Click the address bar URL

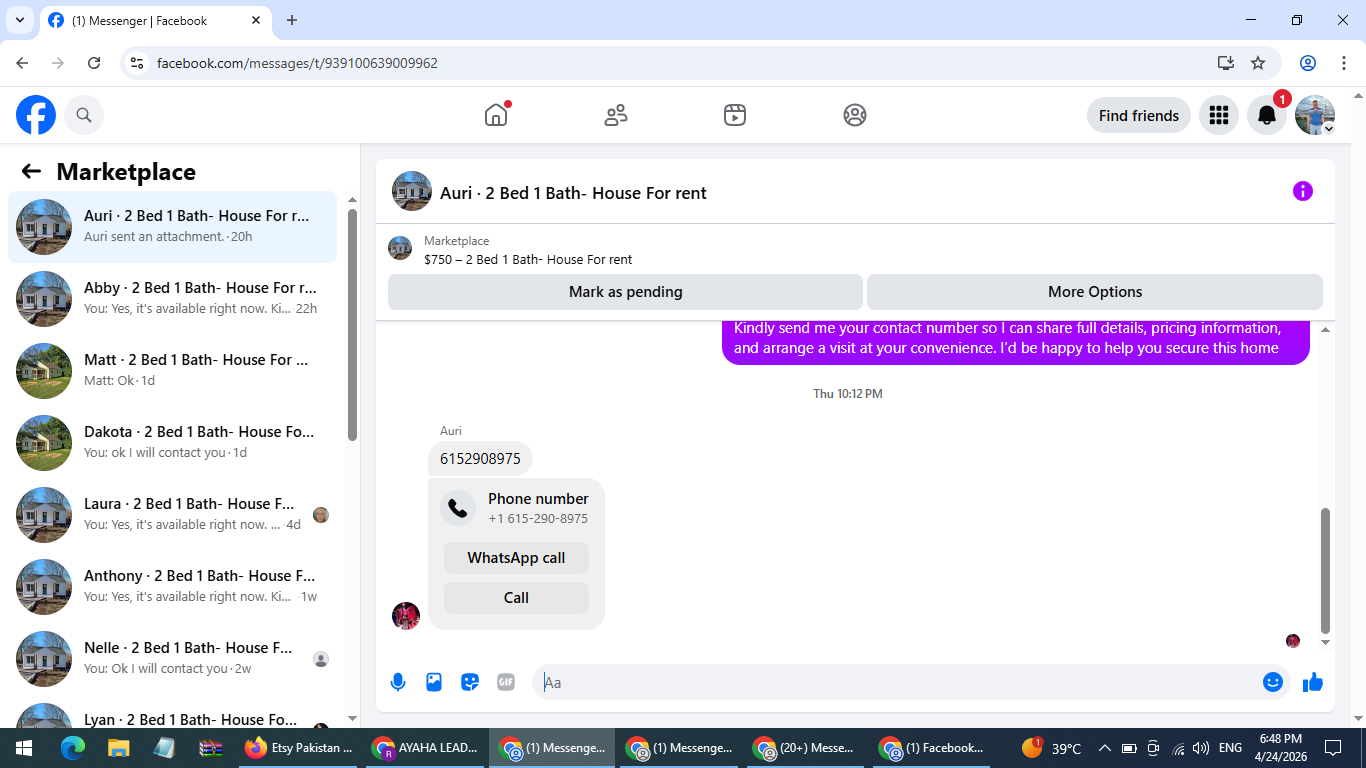coord(297,63)
